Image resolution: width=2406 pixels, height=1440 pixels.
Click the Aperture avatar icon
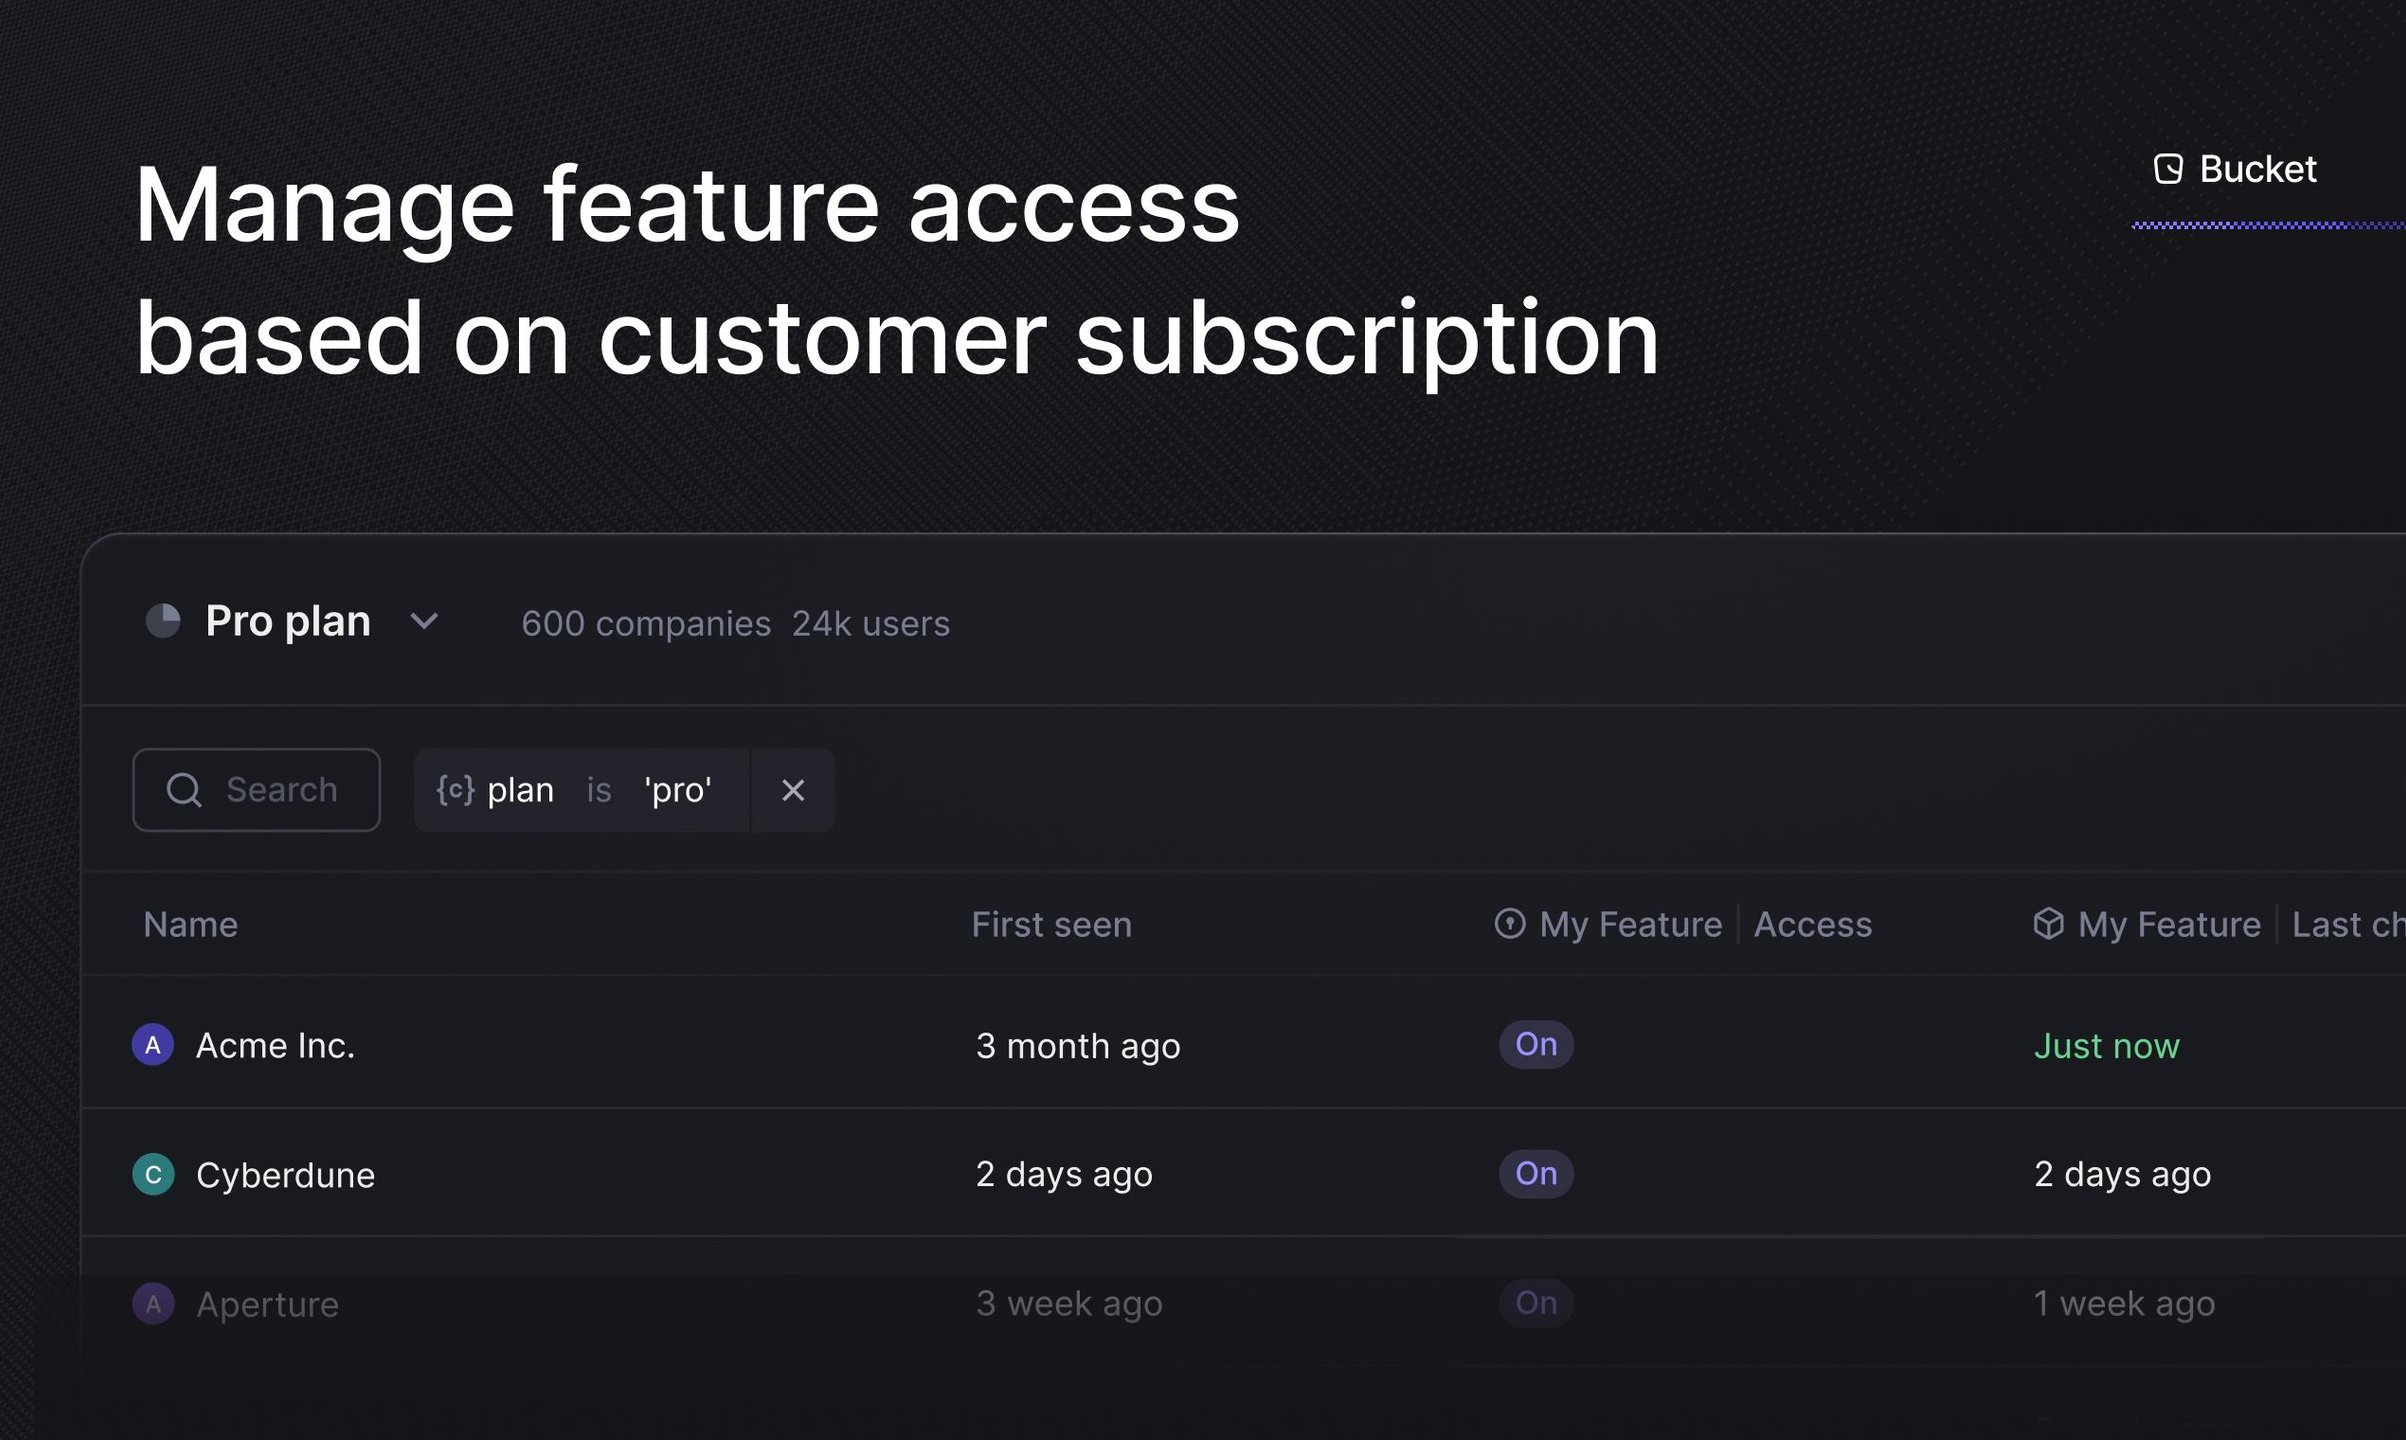coord(153,1304)
